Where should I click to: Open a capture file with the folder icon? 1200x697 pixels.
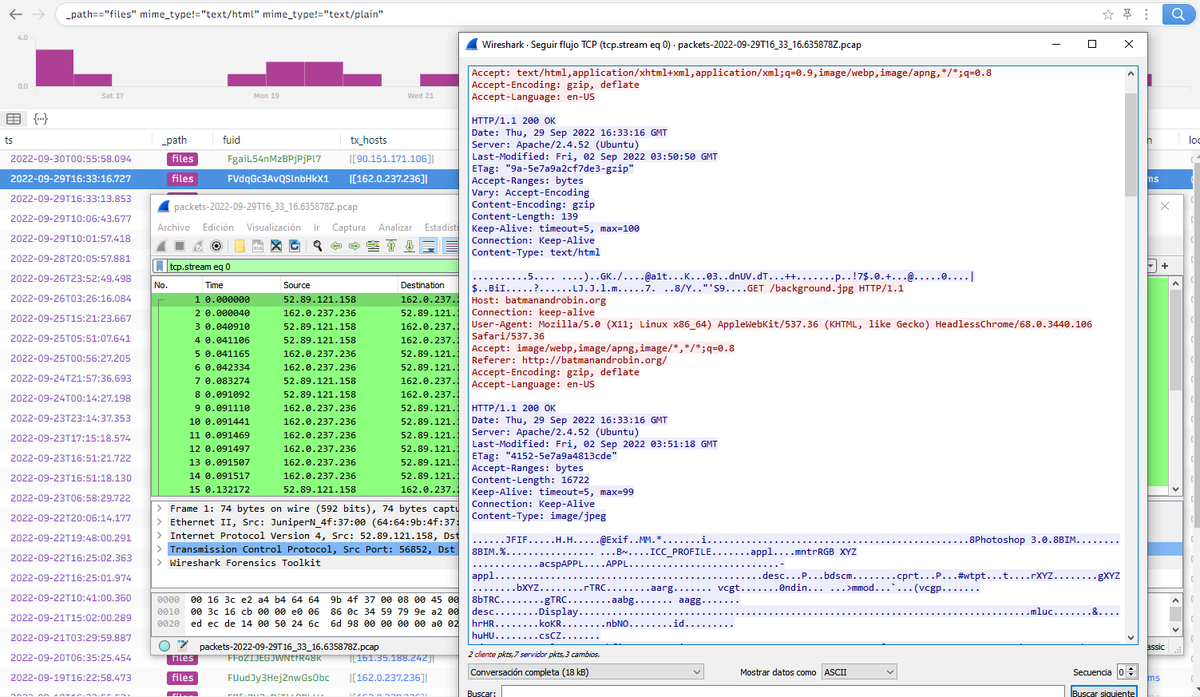(240, 245)
